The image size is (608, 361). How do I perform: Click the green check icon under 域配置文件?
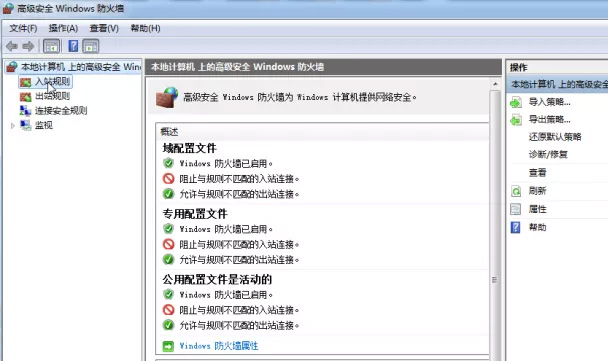(168, 193)
